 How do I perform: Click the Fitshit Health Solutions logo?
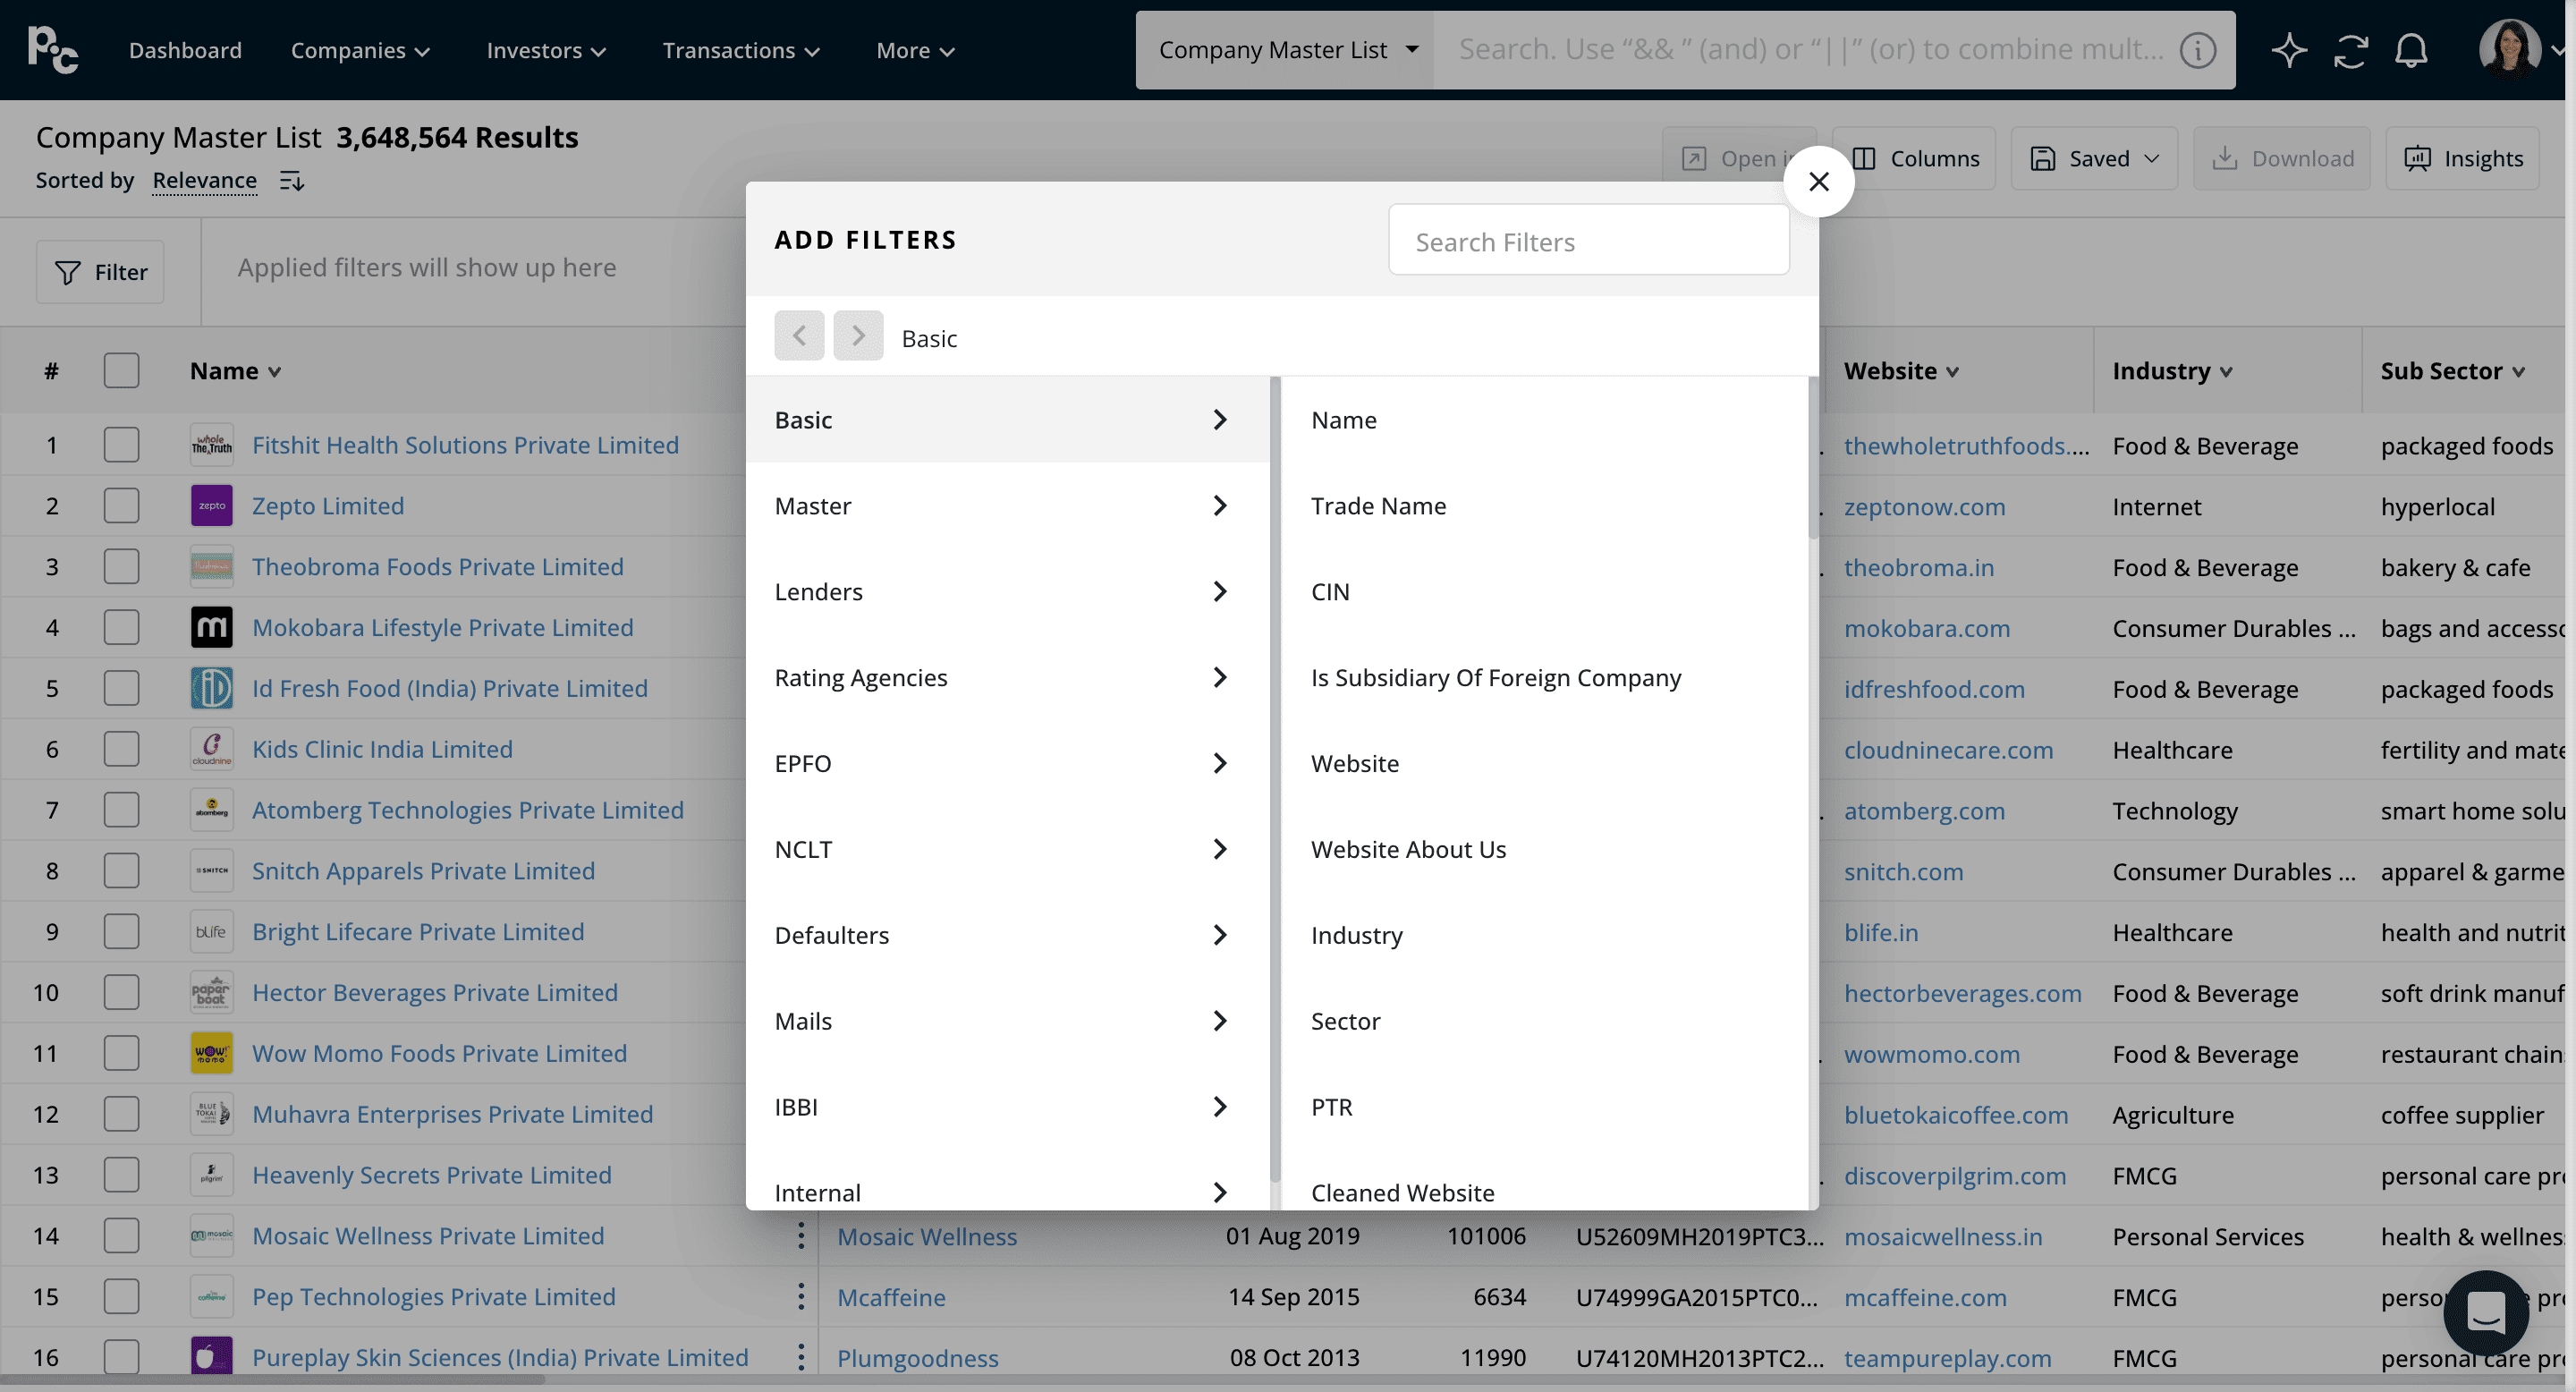(212, 445)
